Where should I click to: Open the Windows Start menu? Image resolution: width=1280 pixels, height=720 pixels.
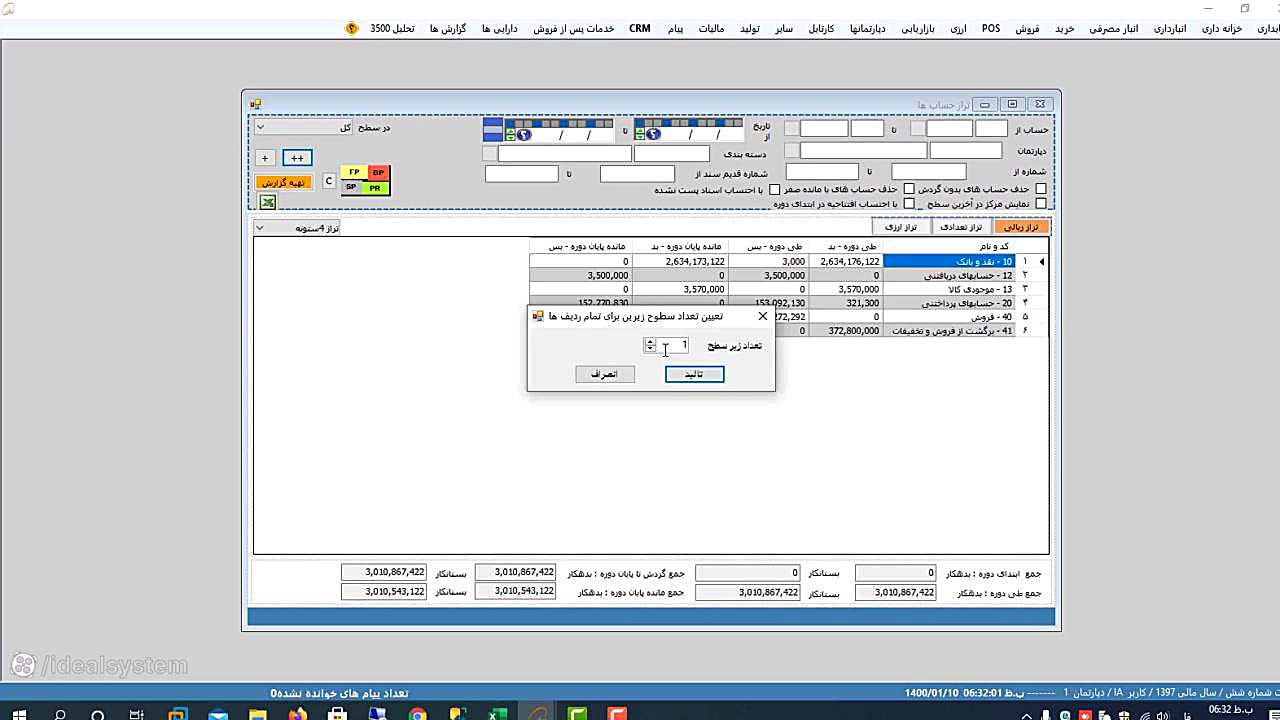pyautogui.click(x=18, y=715)
